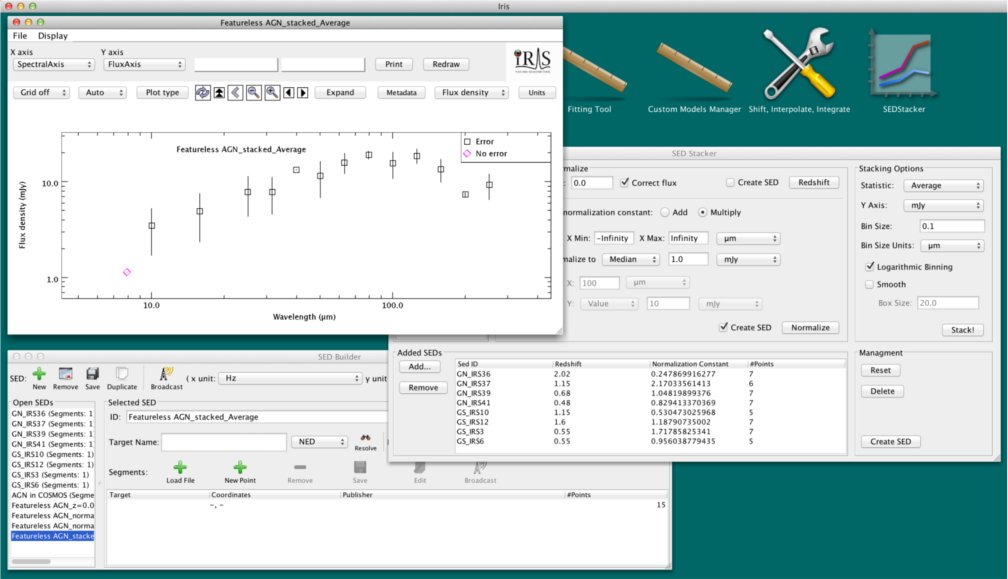This screenshot has height=579, width=1008.
Task: Select the Multiply normalization radio button
Action: coord(703,212)
